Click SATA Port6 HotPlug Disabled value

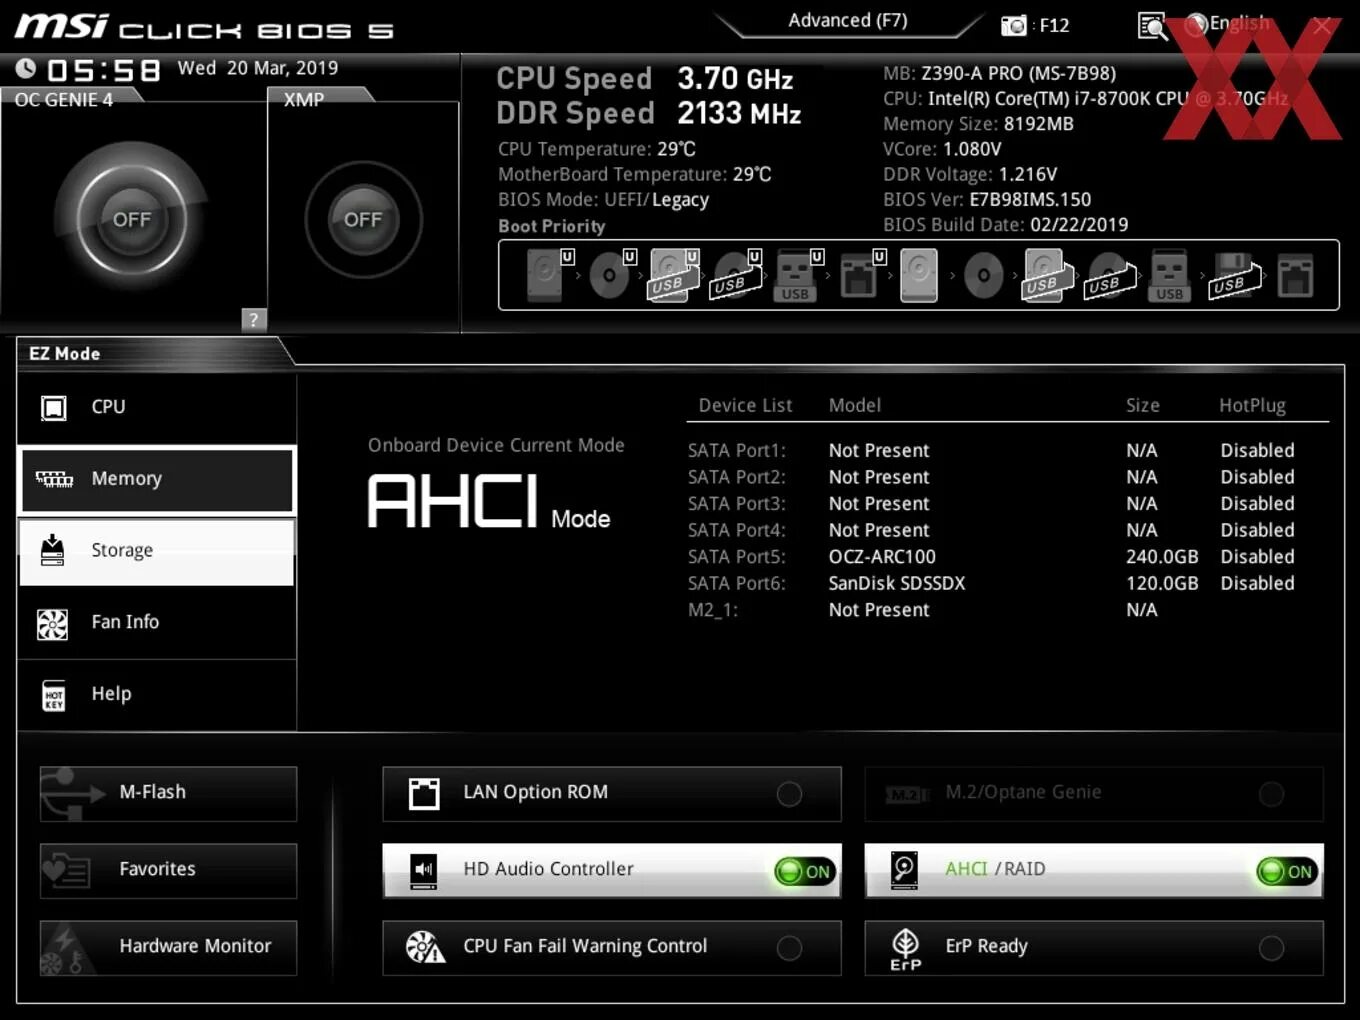[x=1257, y=583]
